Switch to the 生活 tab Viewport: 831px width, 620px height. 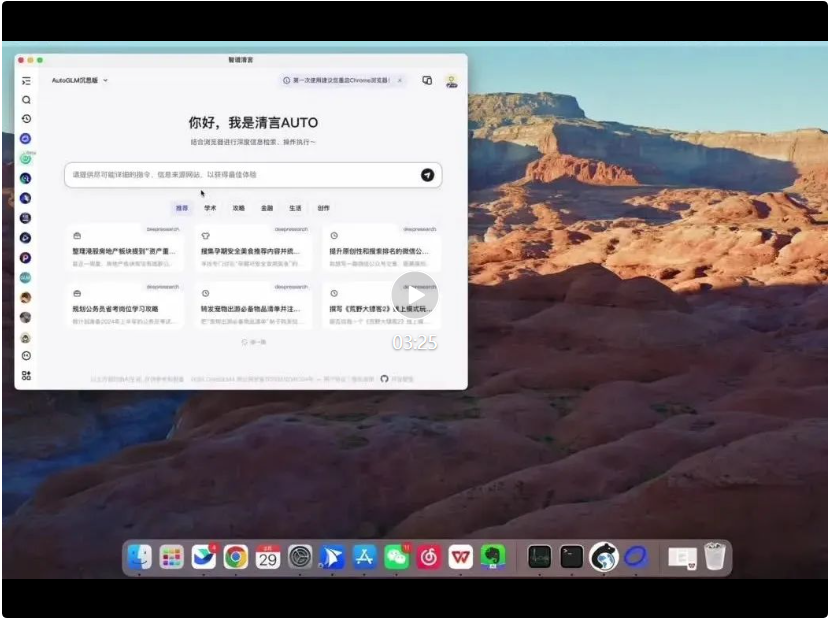click(295, 208)
